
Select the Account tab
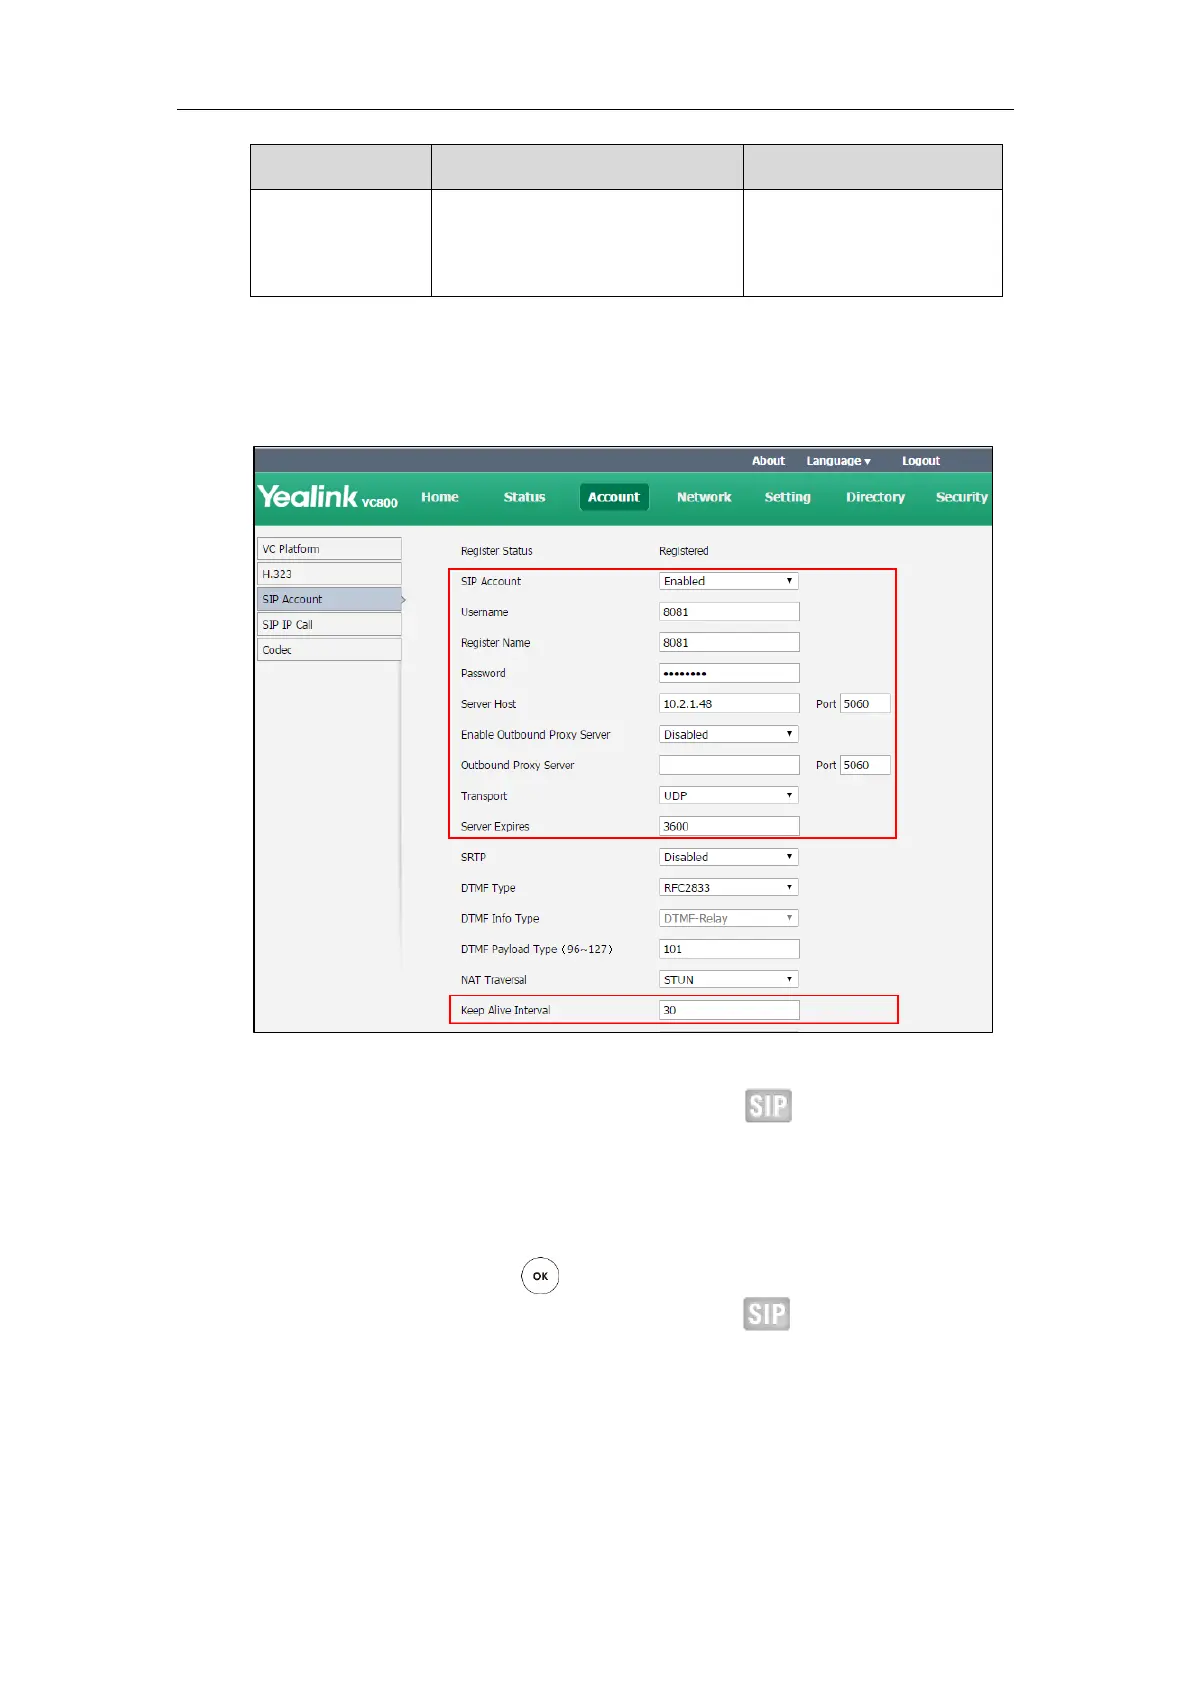click(x=614, y=497)
